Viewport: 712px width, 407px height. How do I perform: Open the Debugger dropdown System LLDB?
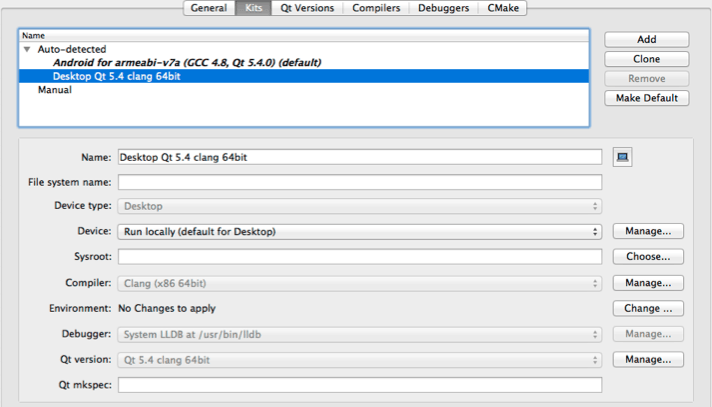click(360, 335)
